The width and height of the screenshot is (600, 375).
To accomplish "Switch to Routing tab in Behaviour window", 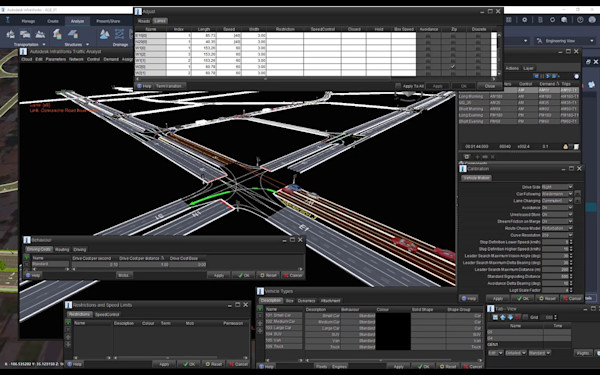I will [62, 249].
